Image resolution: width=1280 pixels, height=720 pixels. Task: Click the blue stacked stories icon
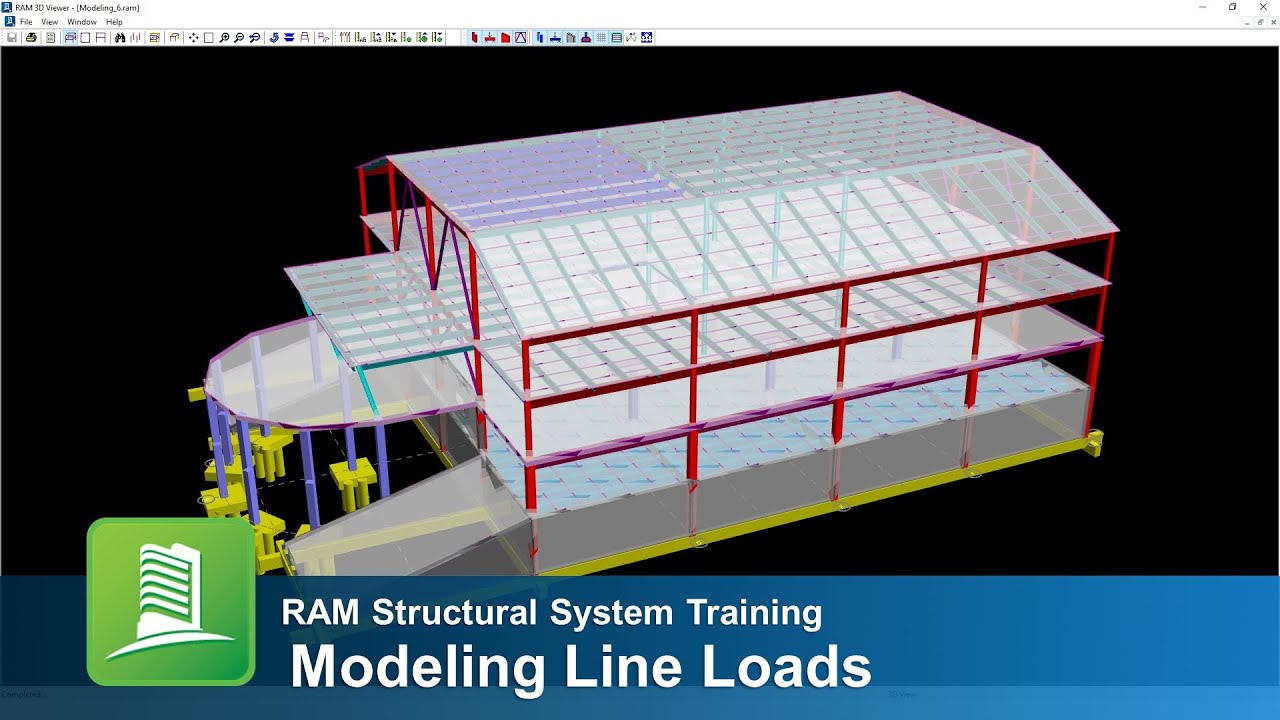289,38
